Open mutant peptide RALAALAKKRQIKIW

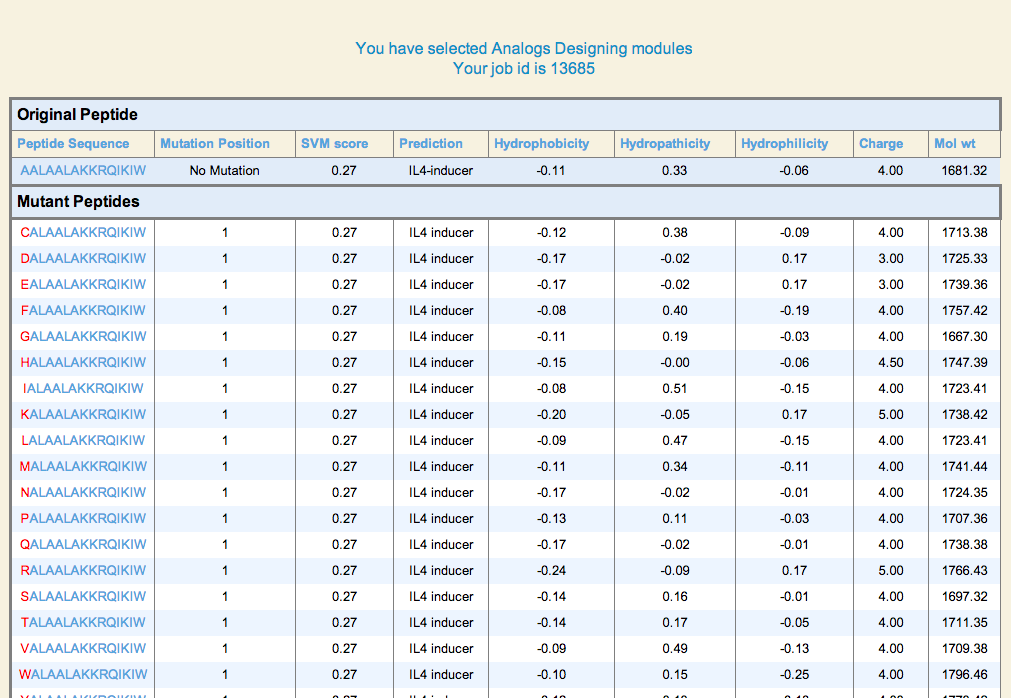pos(83,571)
